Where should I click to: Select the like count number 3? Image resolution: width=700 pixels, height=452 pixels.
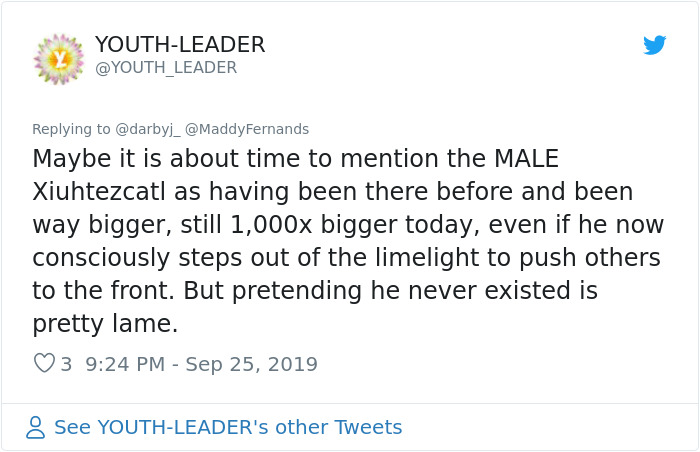[66, 364]
